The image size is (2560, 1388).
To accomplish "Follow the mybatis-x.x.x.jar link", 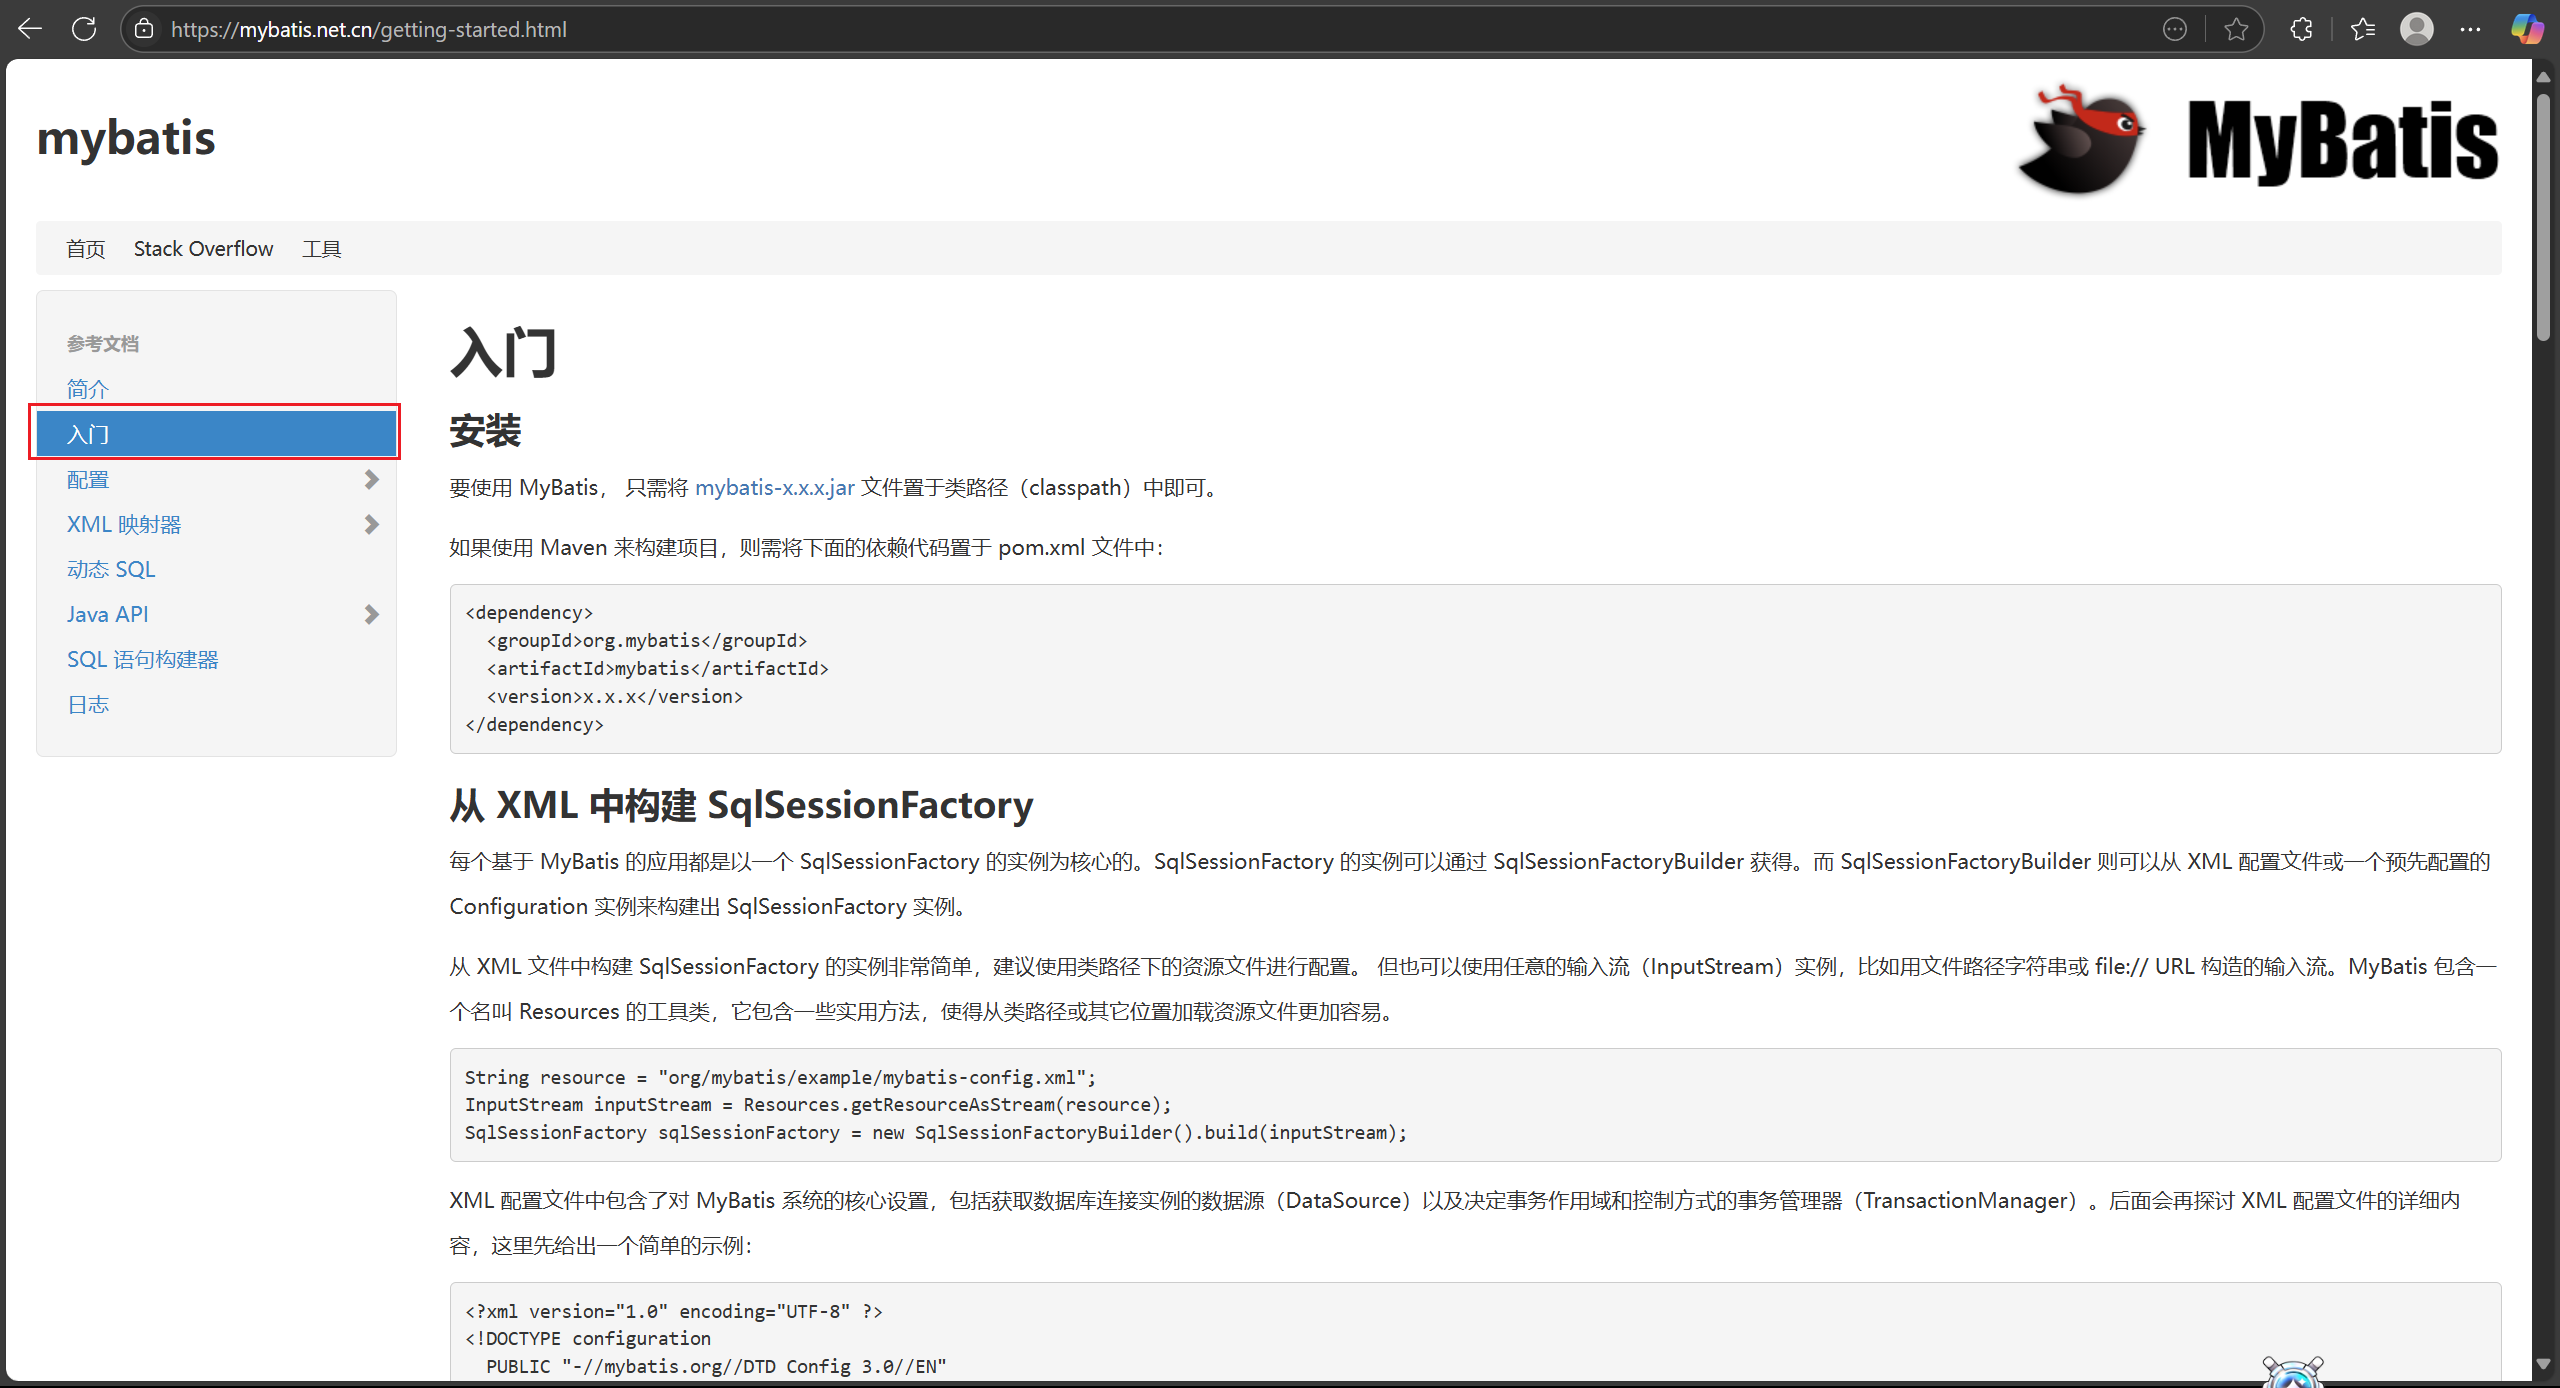I will pyautogui.click(x=774, y=488).
